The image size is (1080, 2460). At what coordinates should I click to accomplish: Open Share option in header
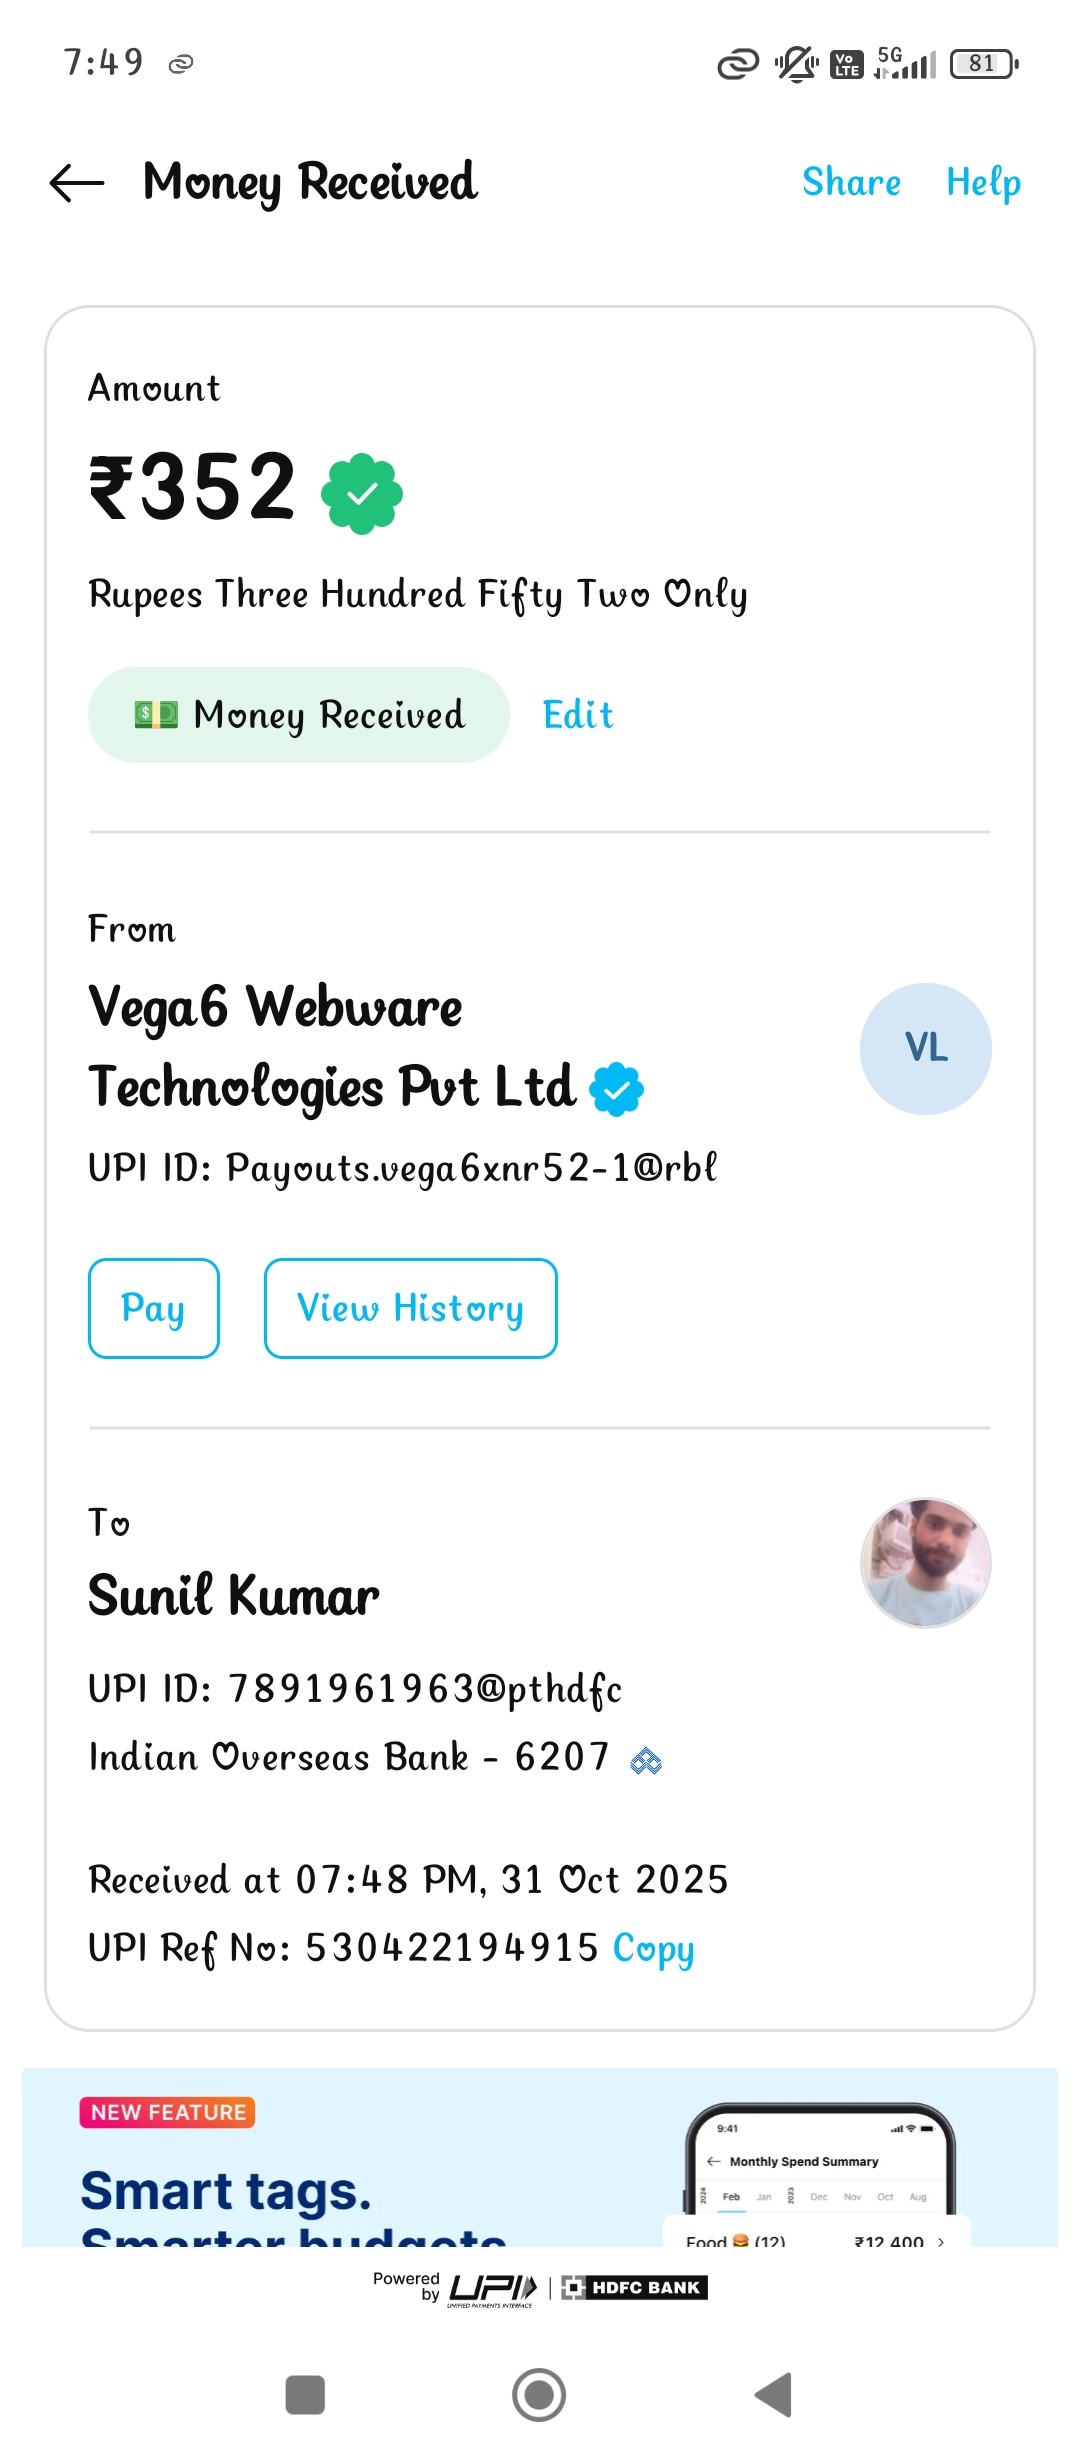tap(851, 183)
